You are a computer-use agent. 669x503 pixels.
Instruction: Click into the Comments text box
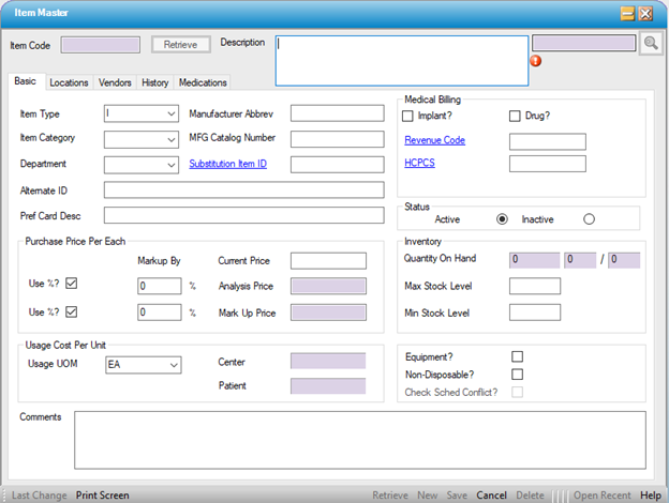(360, 438)
